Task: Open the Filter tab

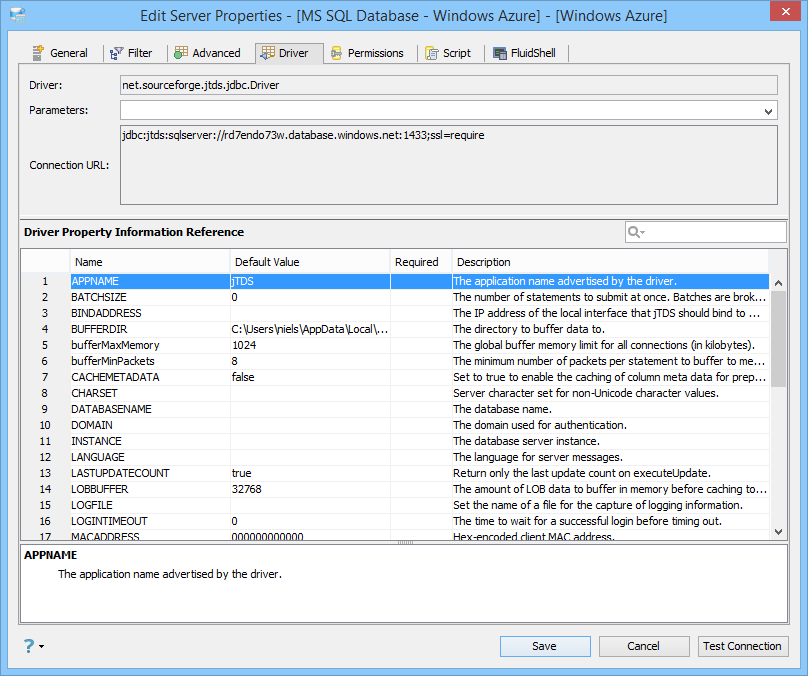Action: (131, 53)
